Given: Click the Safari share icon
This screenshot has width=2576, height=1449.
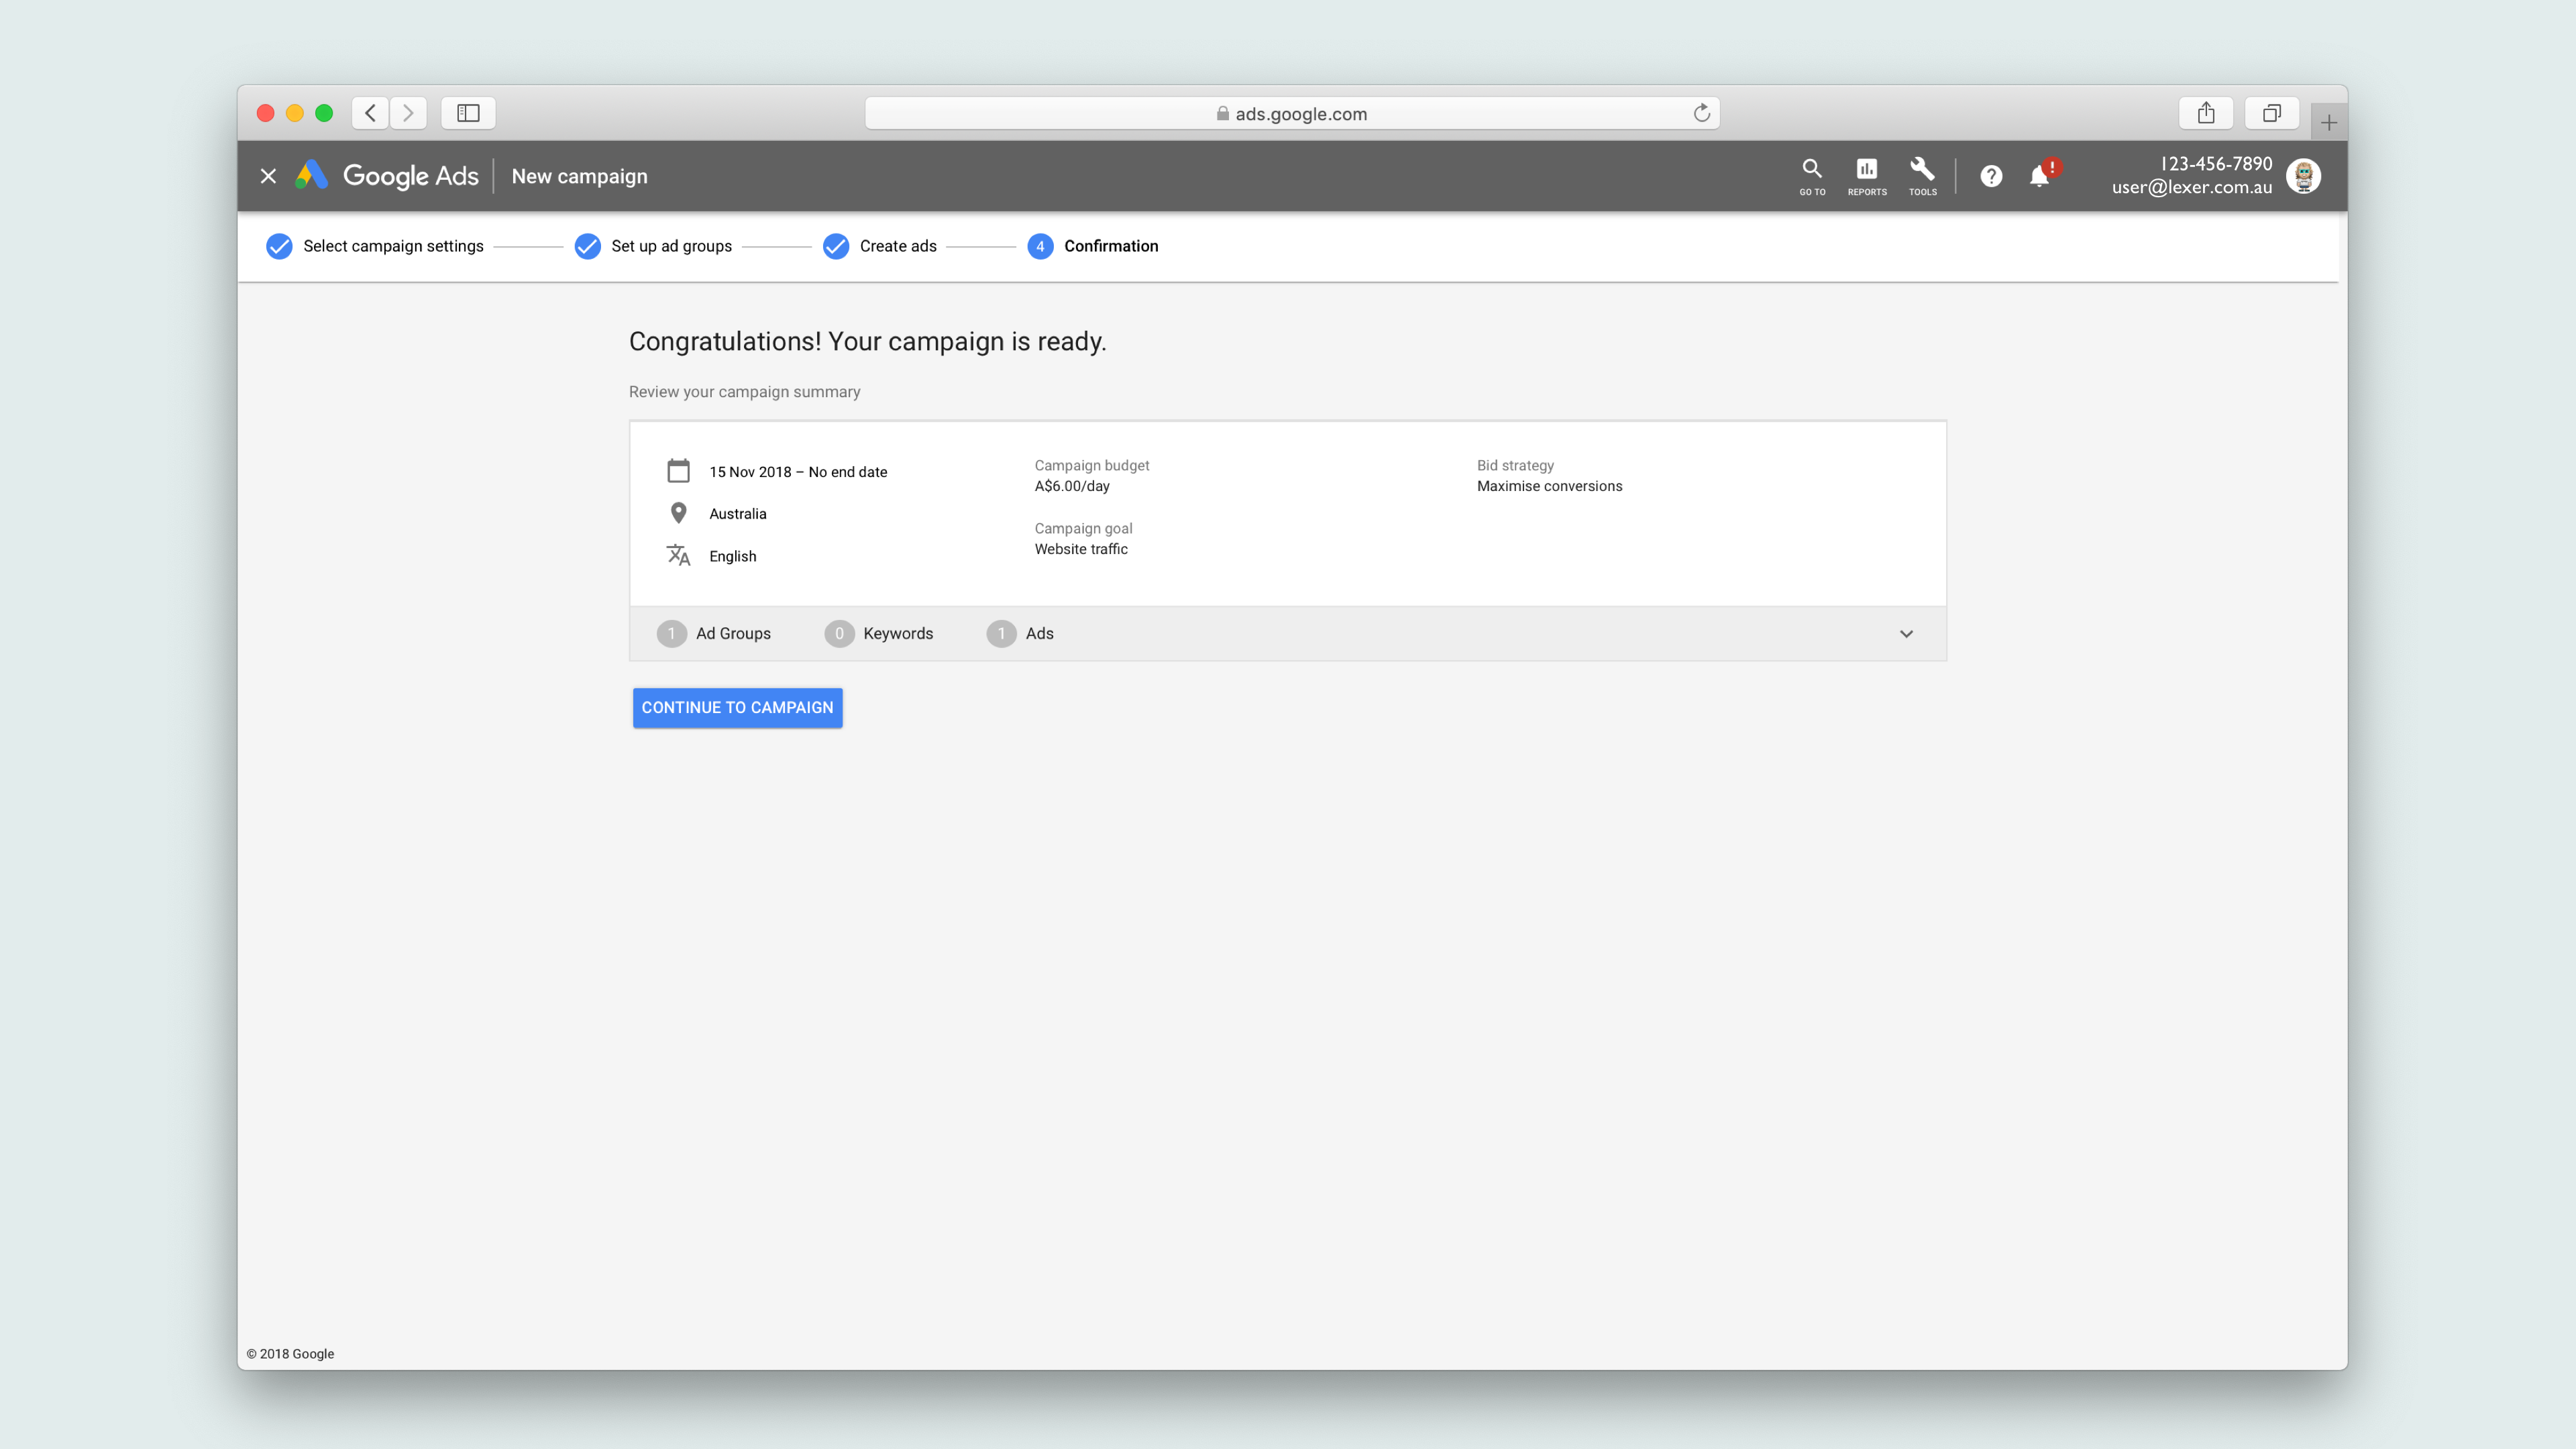Looking at the screenshot, I should 2205,113.
